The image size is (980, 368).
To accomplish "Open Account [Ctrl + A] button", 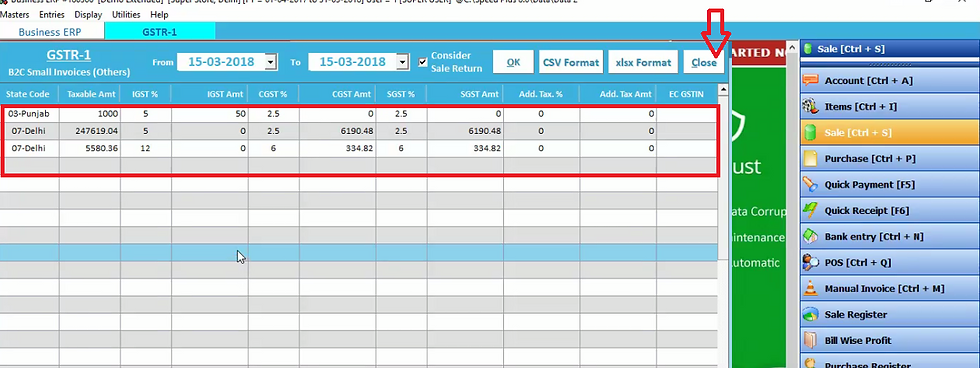I will tap(889, 81).
